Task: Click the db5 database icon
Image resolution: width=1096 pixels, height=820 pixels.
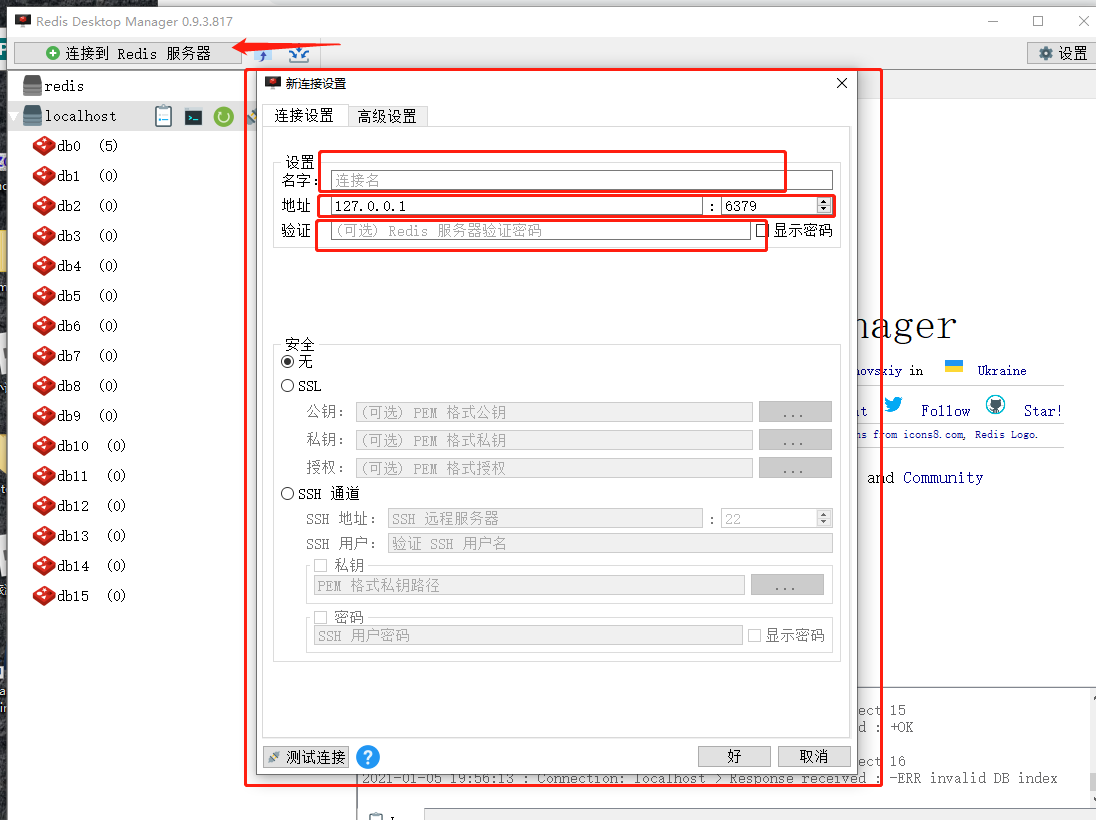Action: (x=44, y=296)
